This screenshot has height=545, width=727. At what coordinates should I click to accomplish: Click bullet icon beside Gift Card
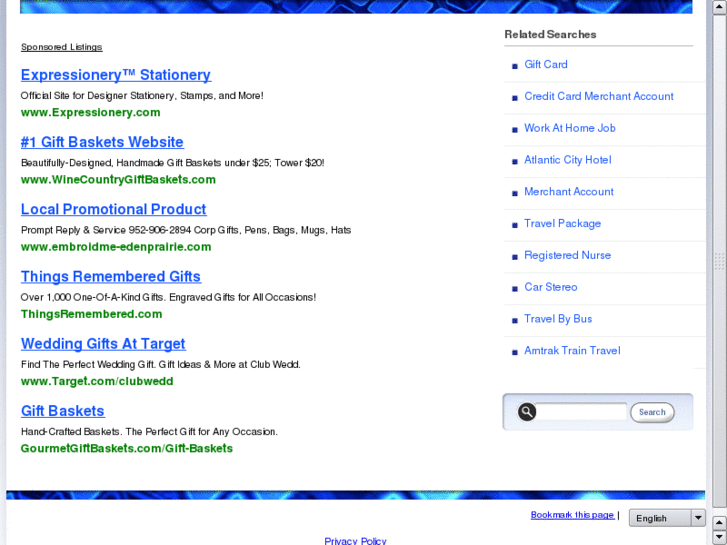coord(515,66)
